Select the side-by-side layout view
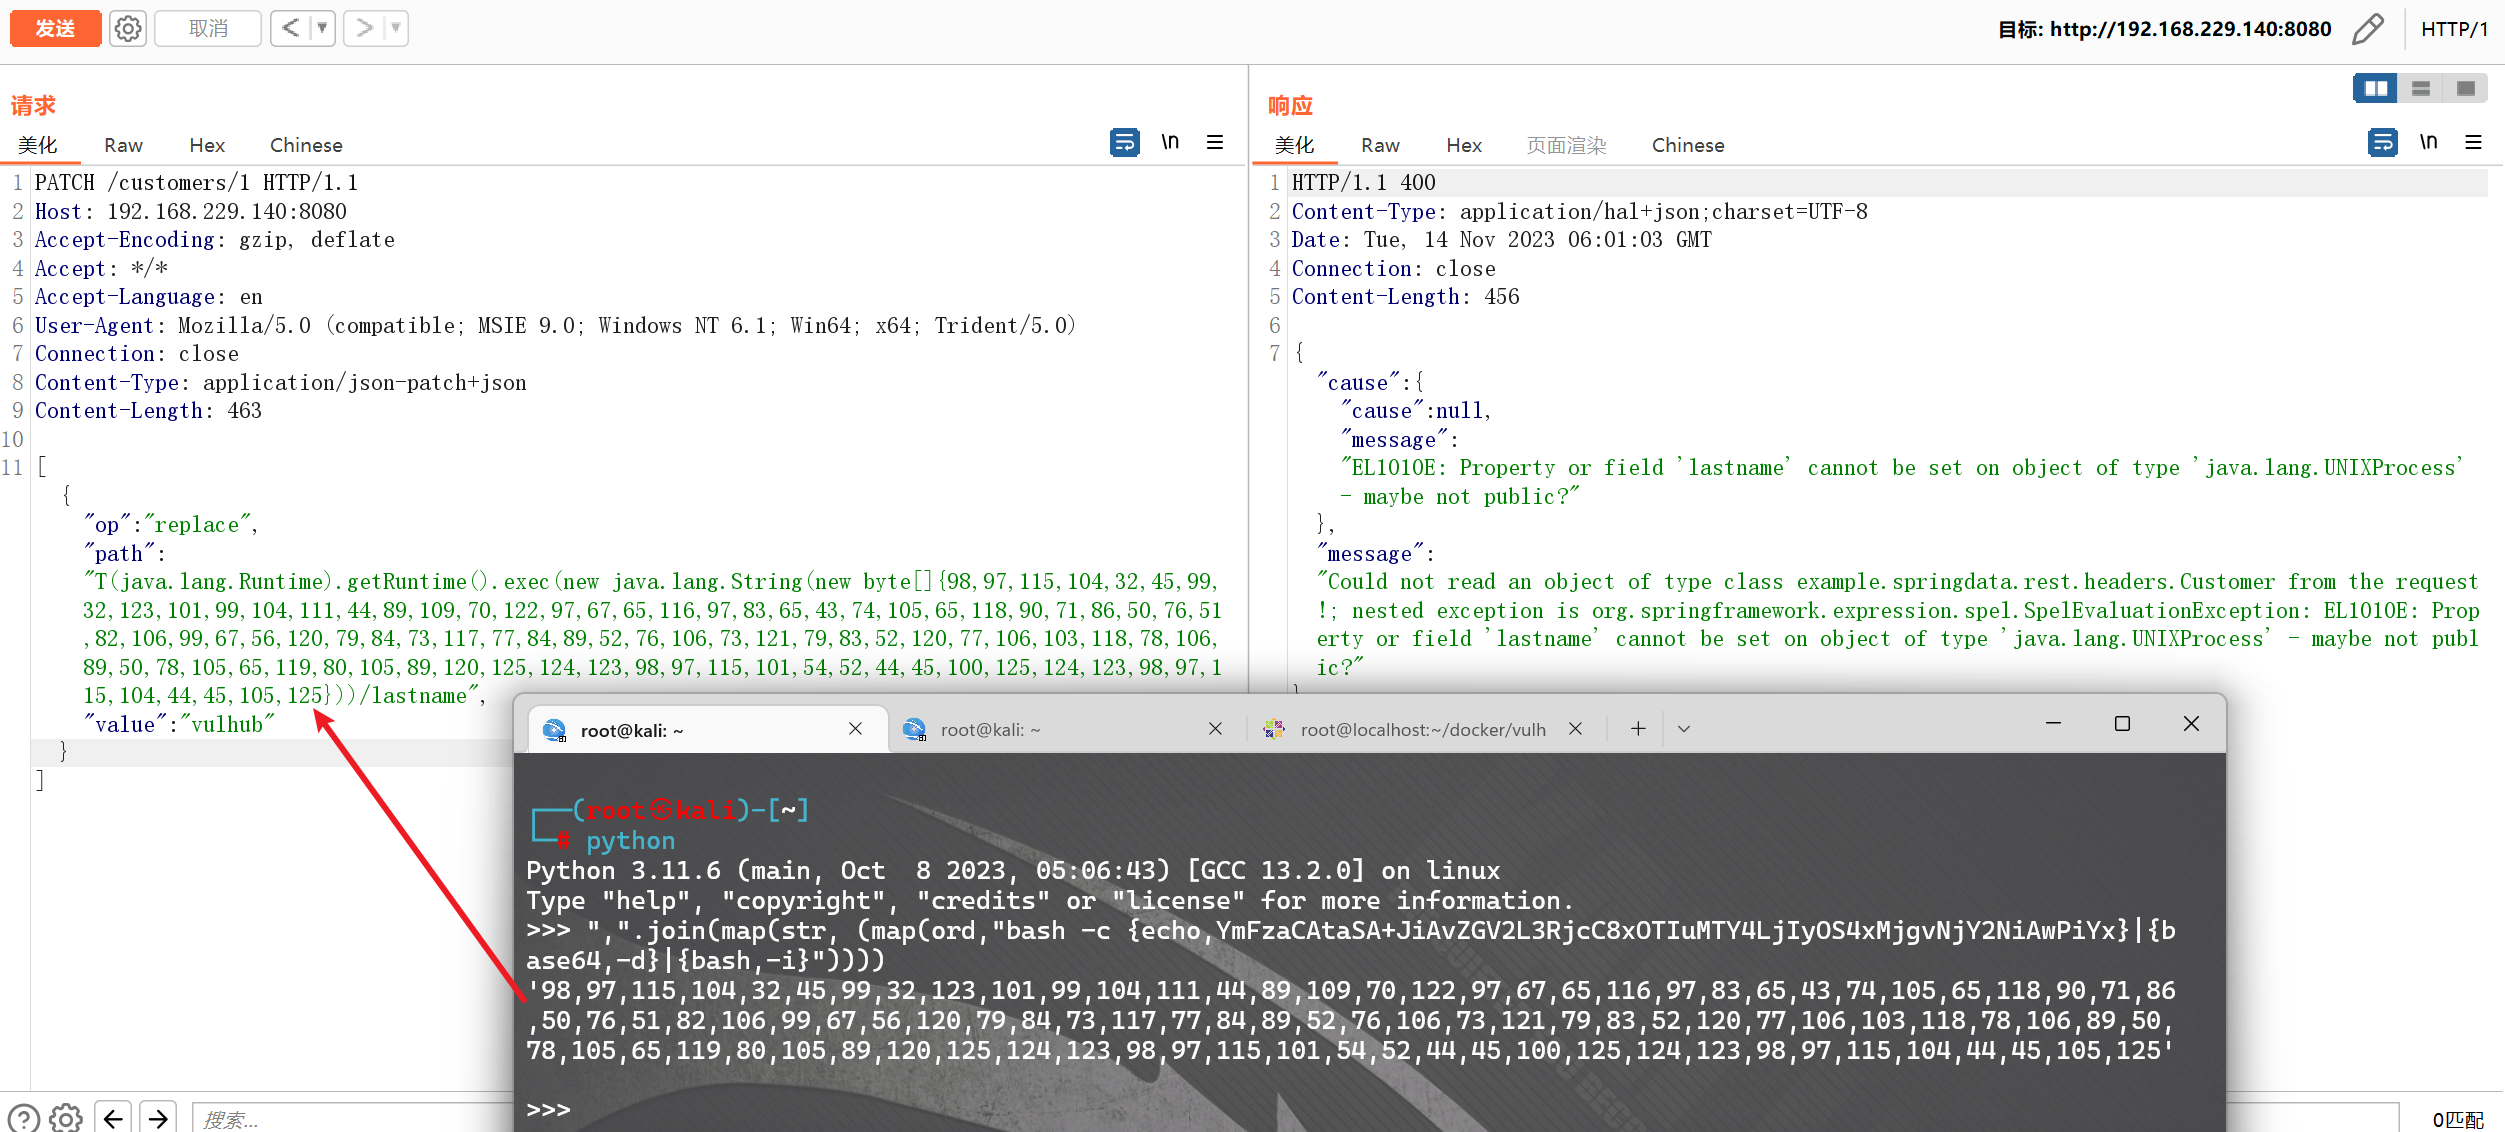 coord(2375,88)
